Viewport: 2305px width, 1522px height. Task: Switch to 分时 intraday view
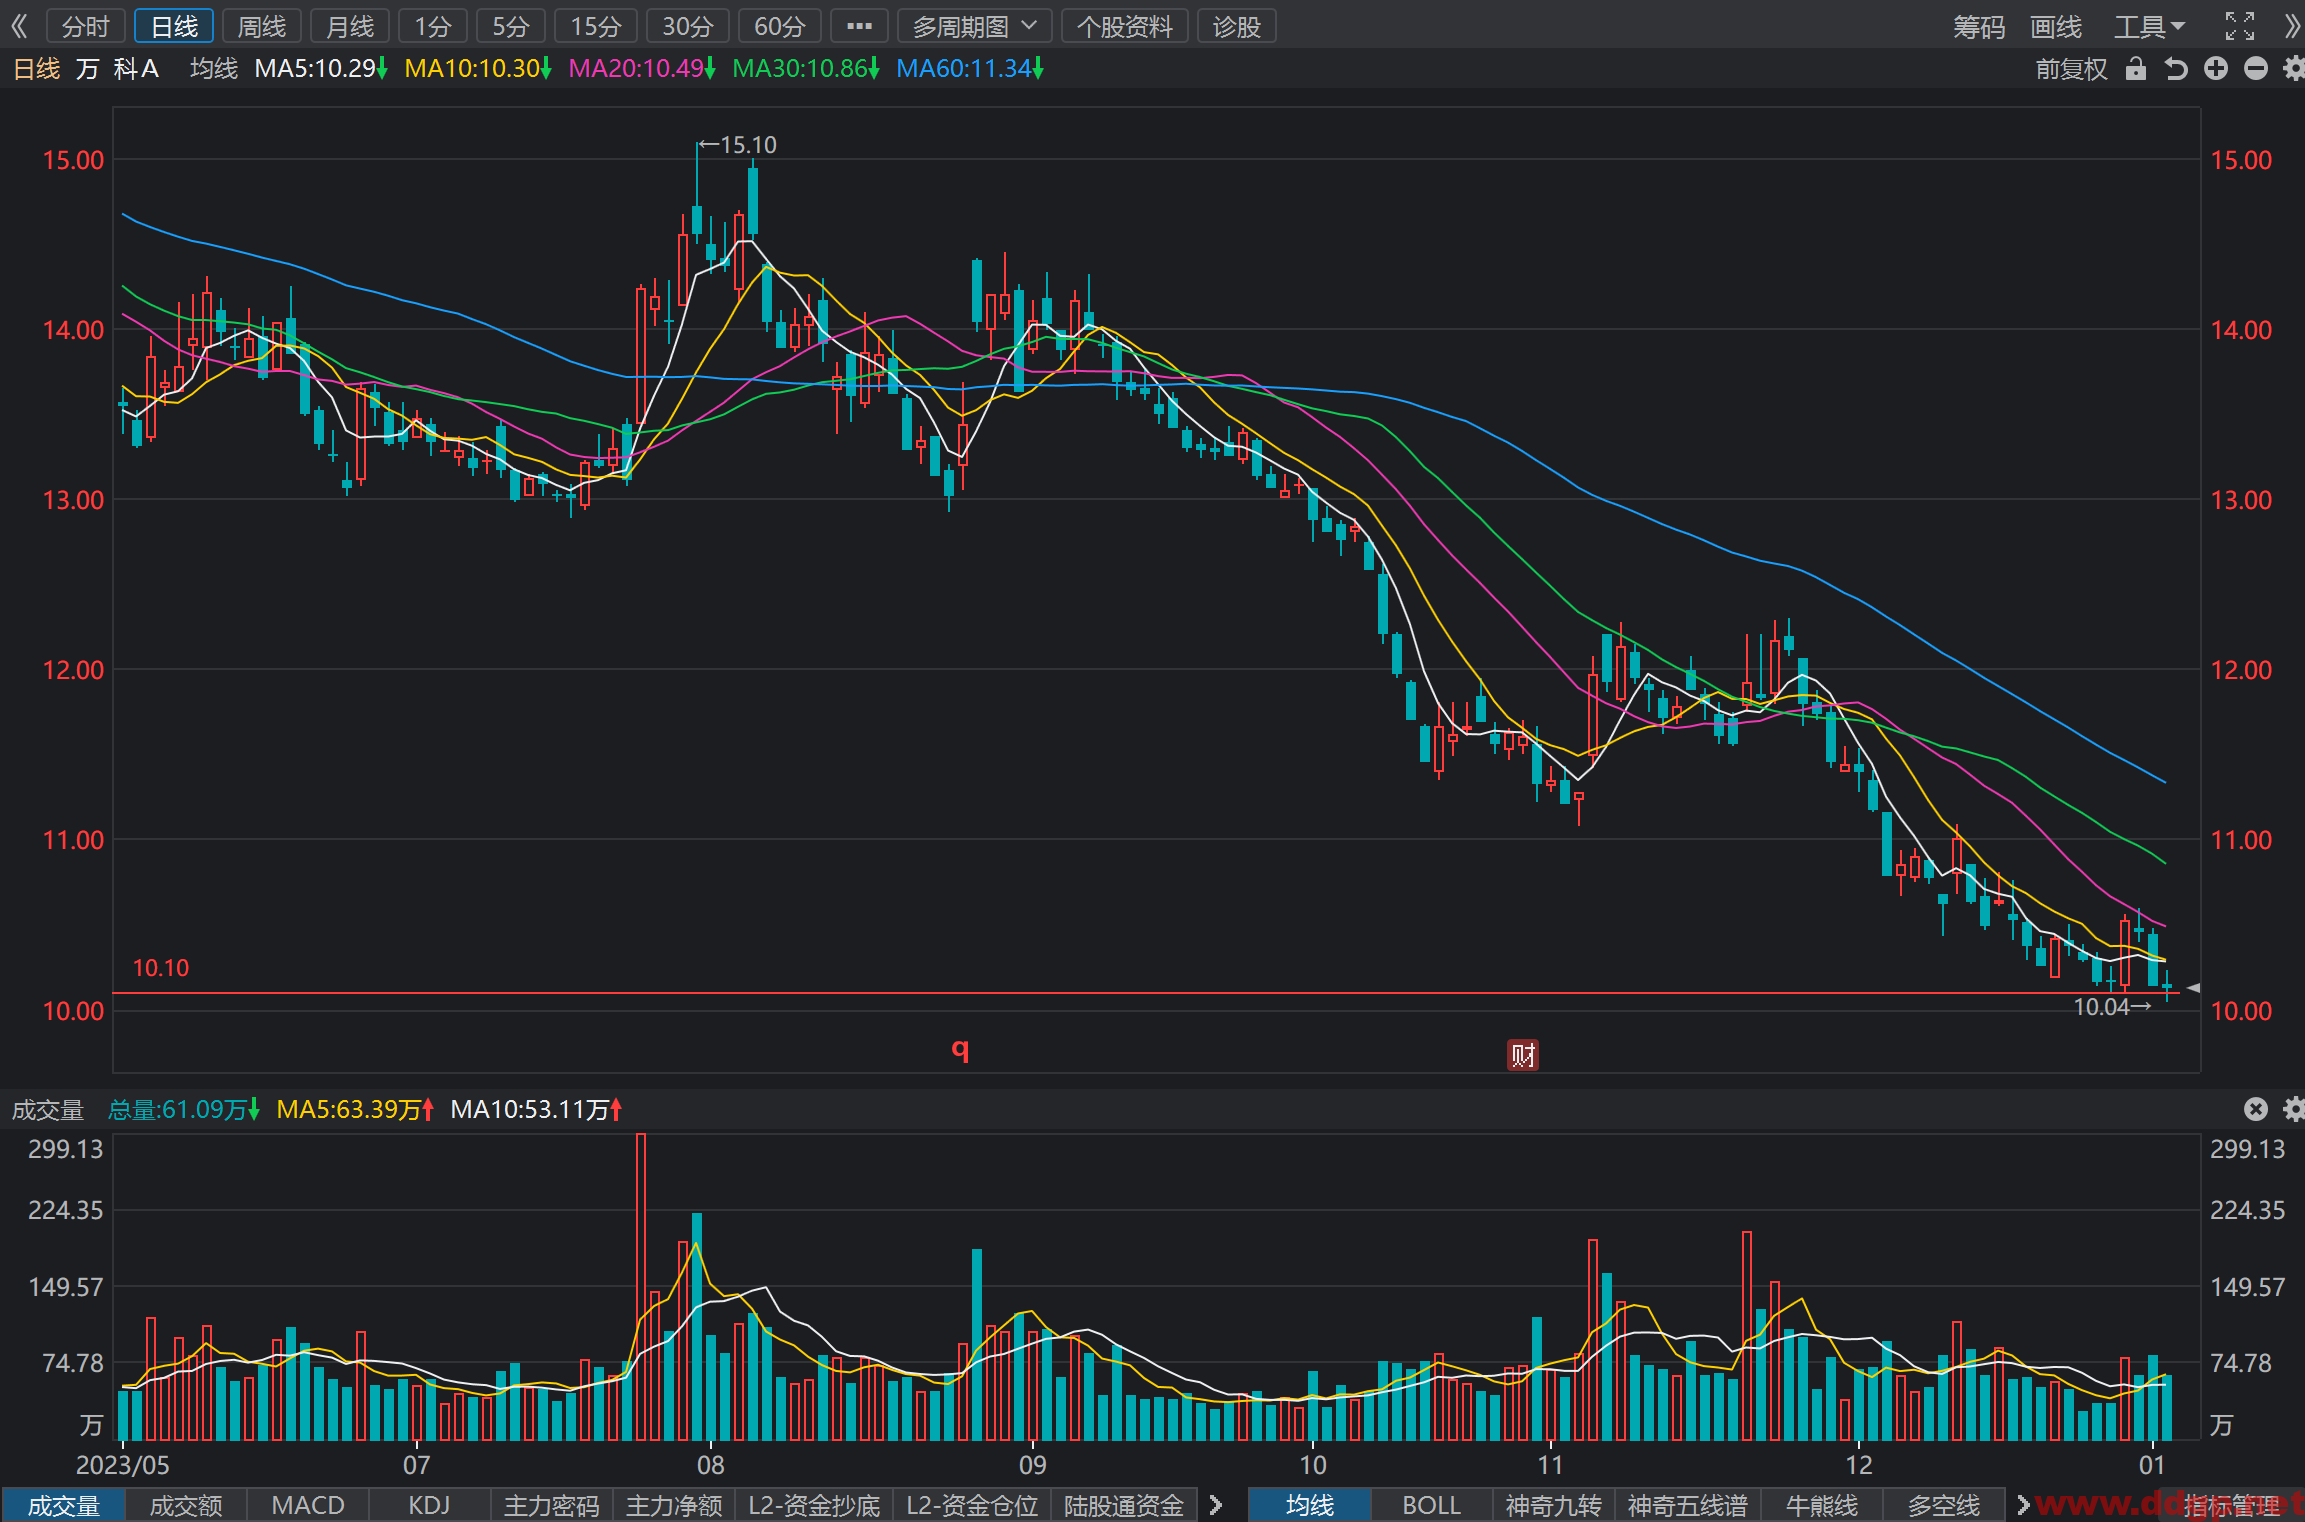(85, 26)
